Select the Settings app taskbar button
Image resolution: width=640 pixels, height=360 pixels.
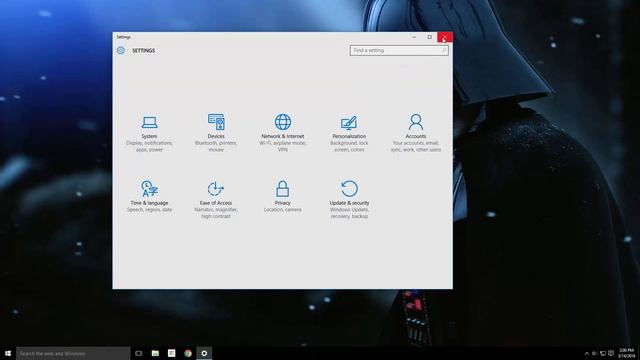(204, 353)
